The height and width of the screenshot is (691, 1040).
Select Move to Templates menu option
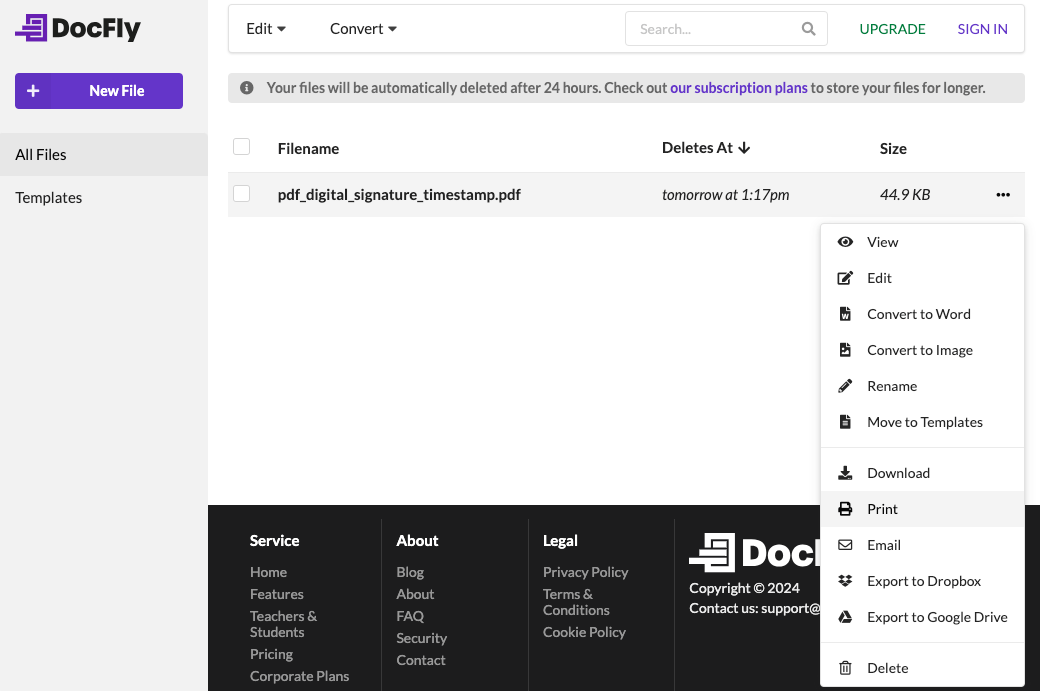click(x=924, y=422)
